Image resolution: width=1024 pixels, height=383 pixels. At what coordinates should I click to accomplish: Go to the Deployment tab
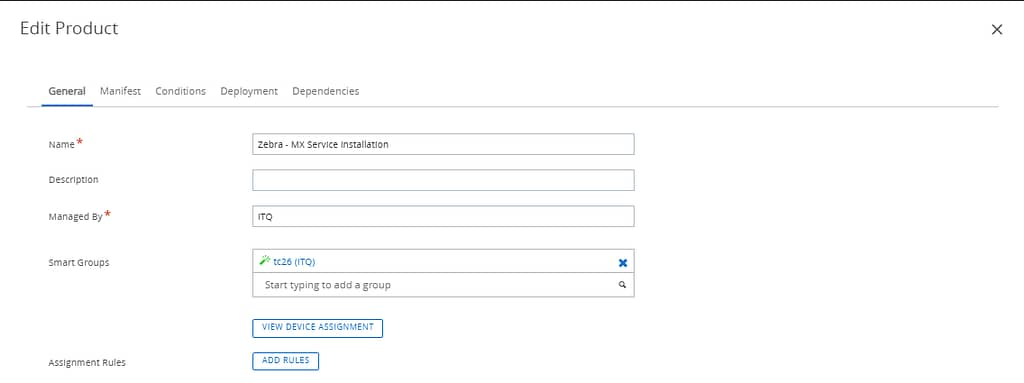[249, 91]
